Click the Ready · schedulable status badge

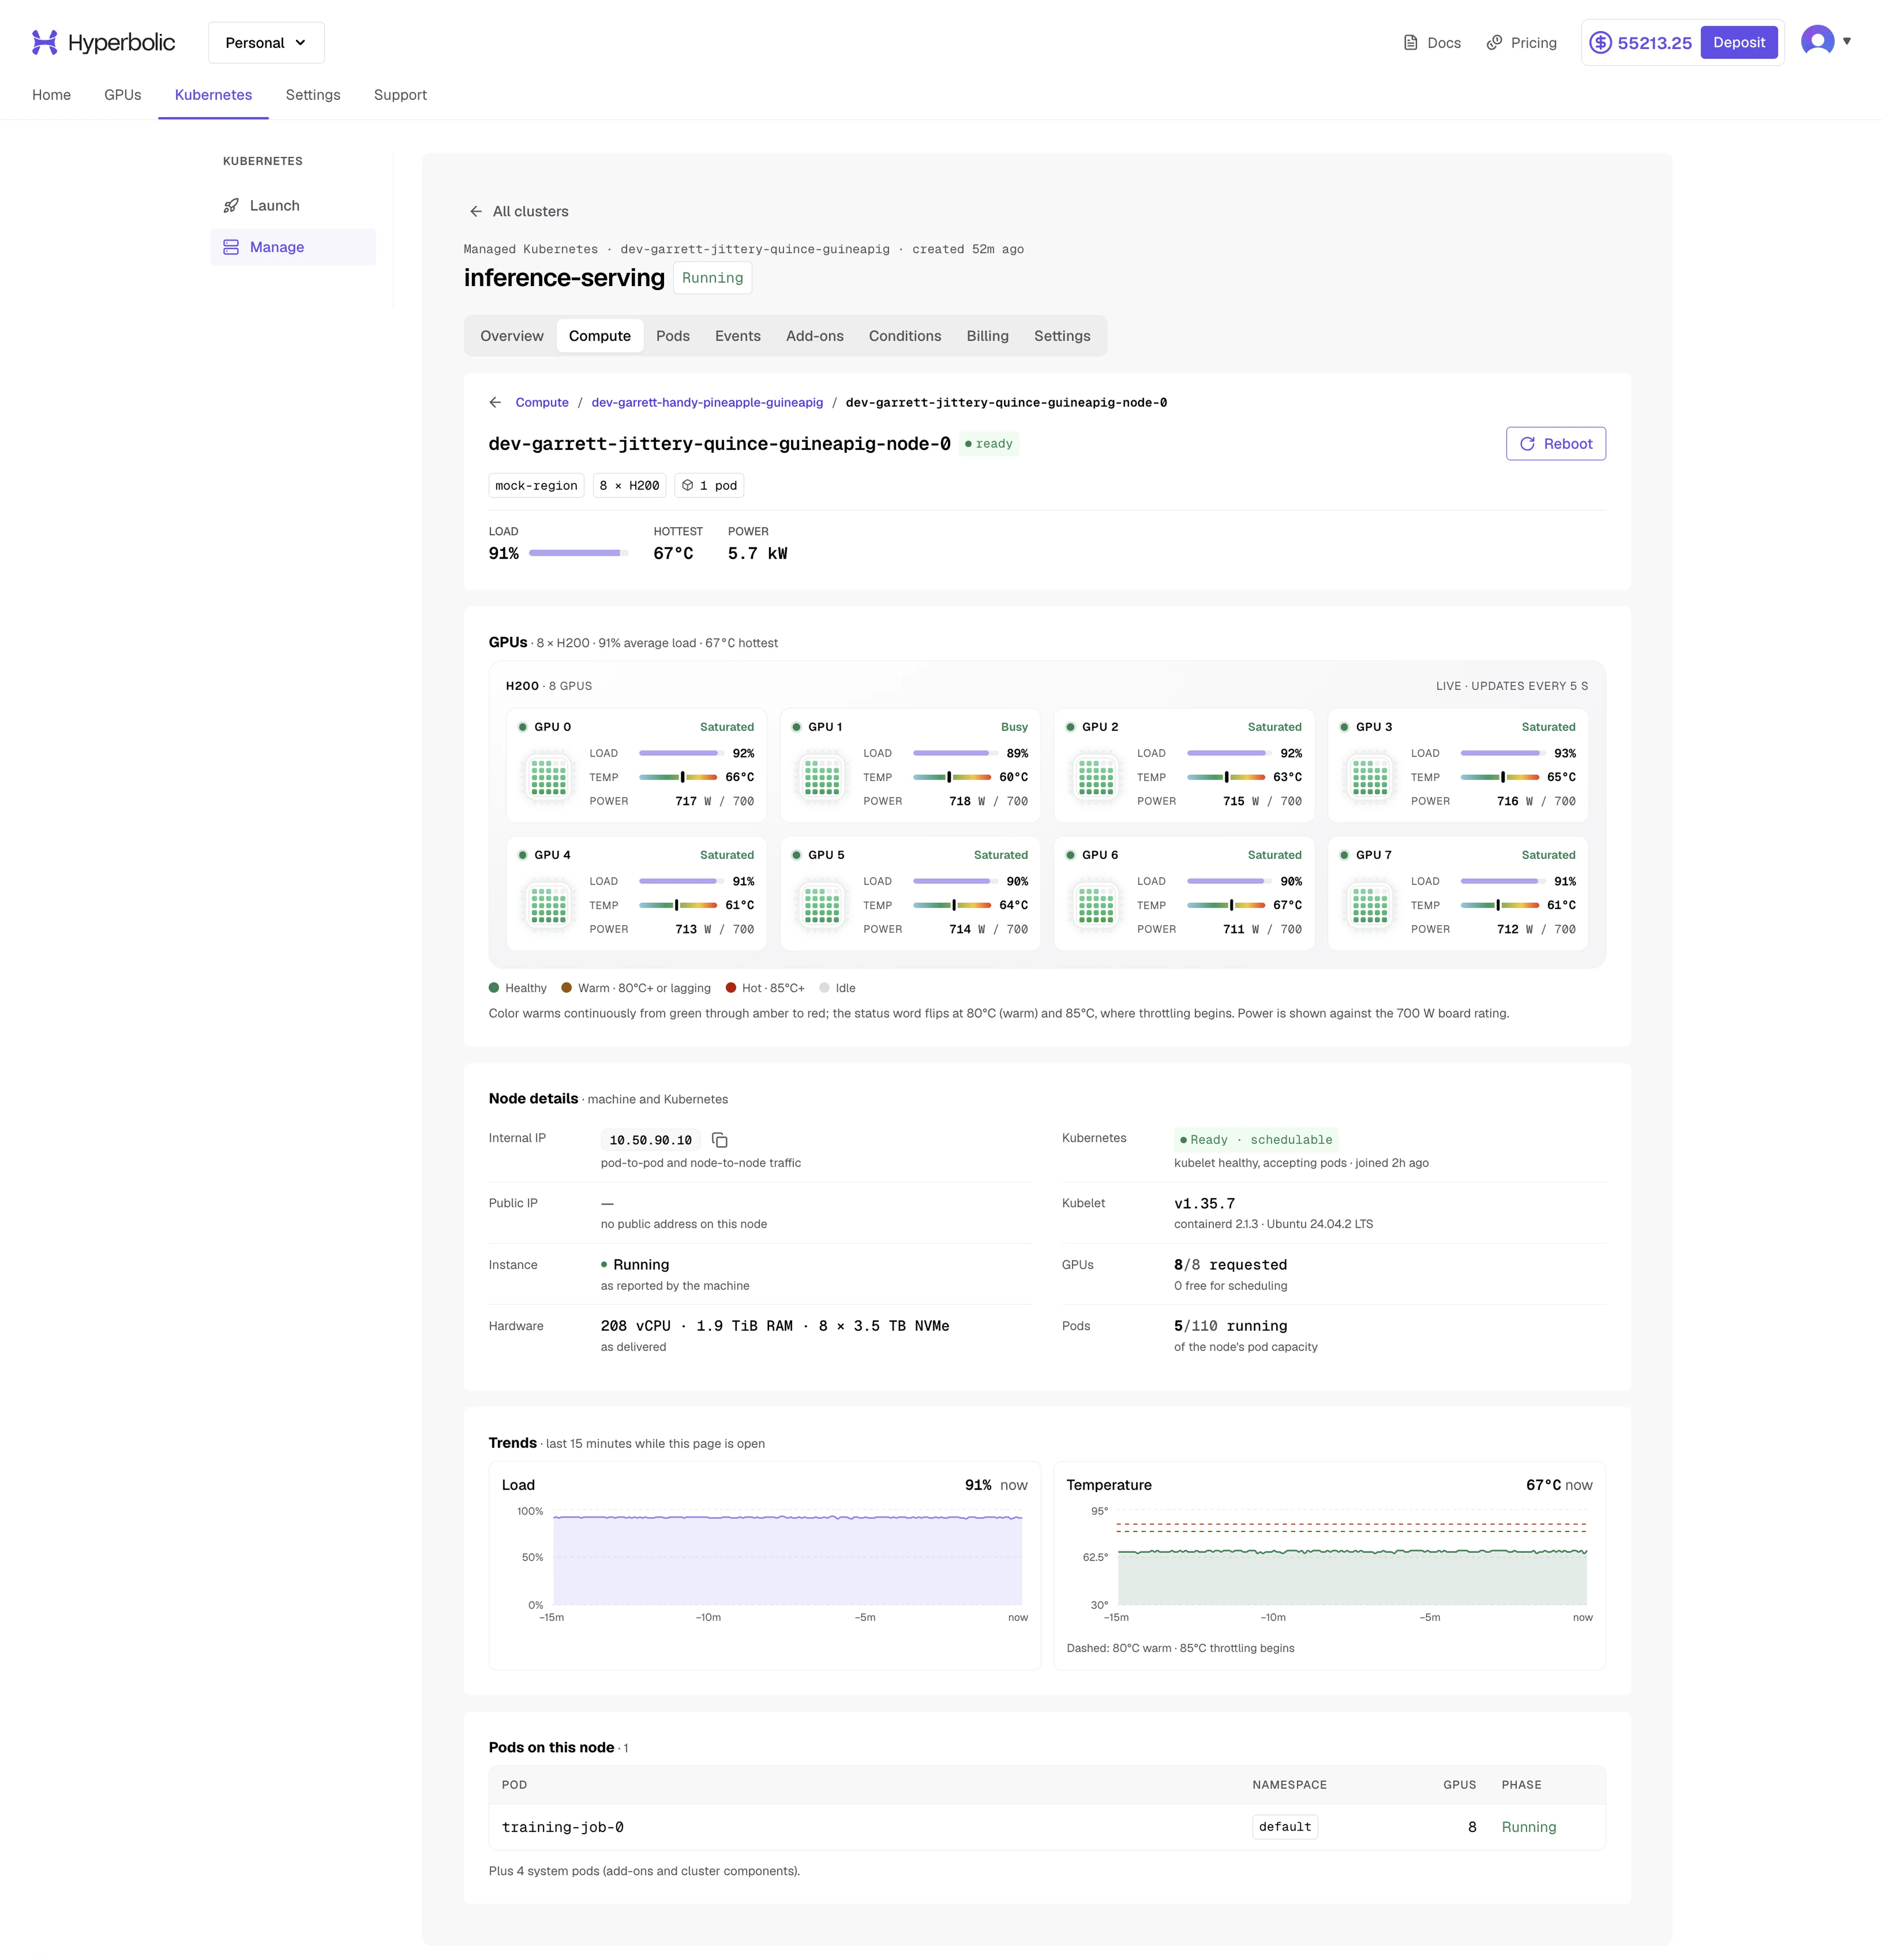coord(1256,1140)
